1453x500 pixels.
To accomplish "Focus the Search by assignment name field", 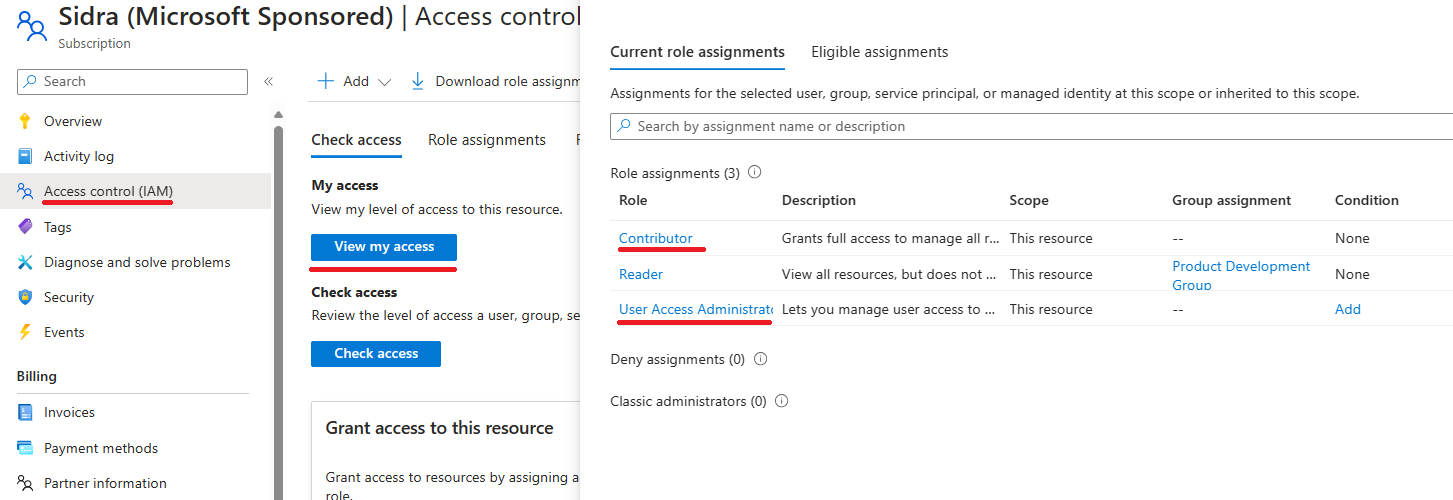I will (x=1030, y=126).
